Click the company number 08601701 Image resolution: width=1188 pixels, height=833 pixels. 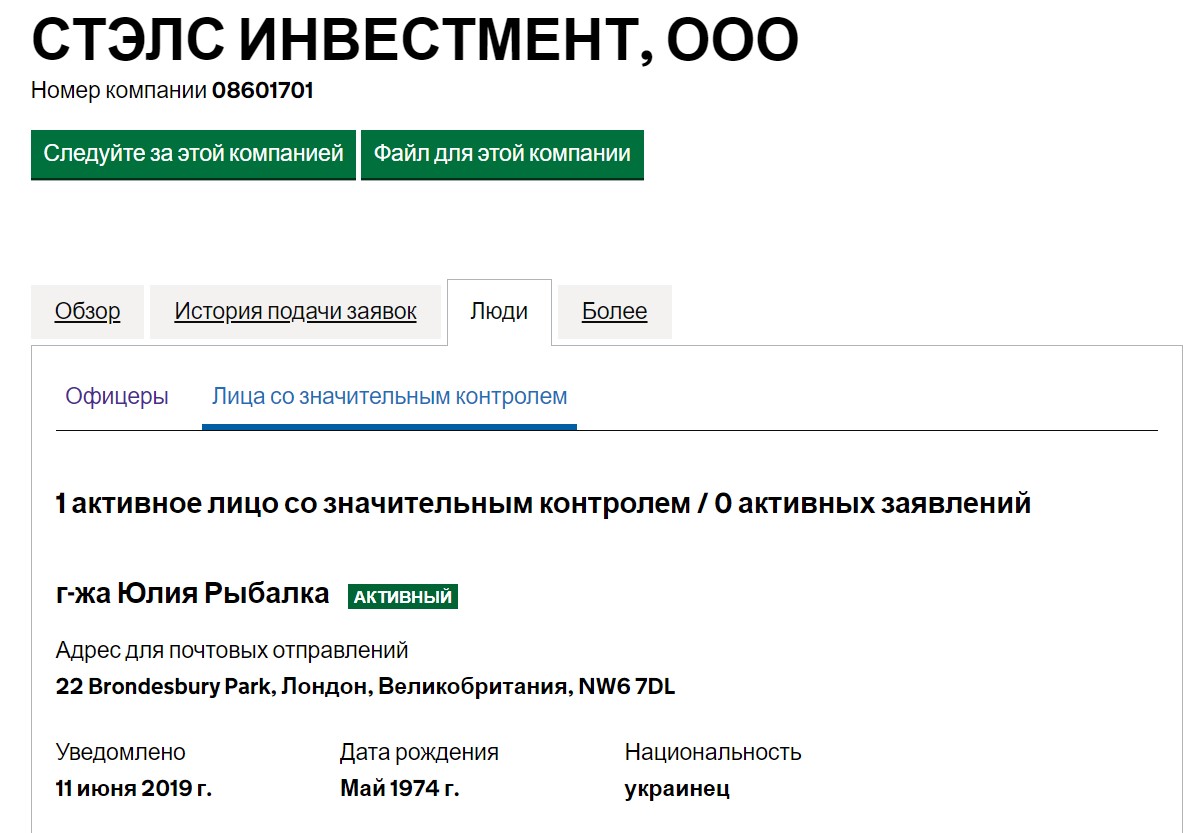pos(262,91)
